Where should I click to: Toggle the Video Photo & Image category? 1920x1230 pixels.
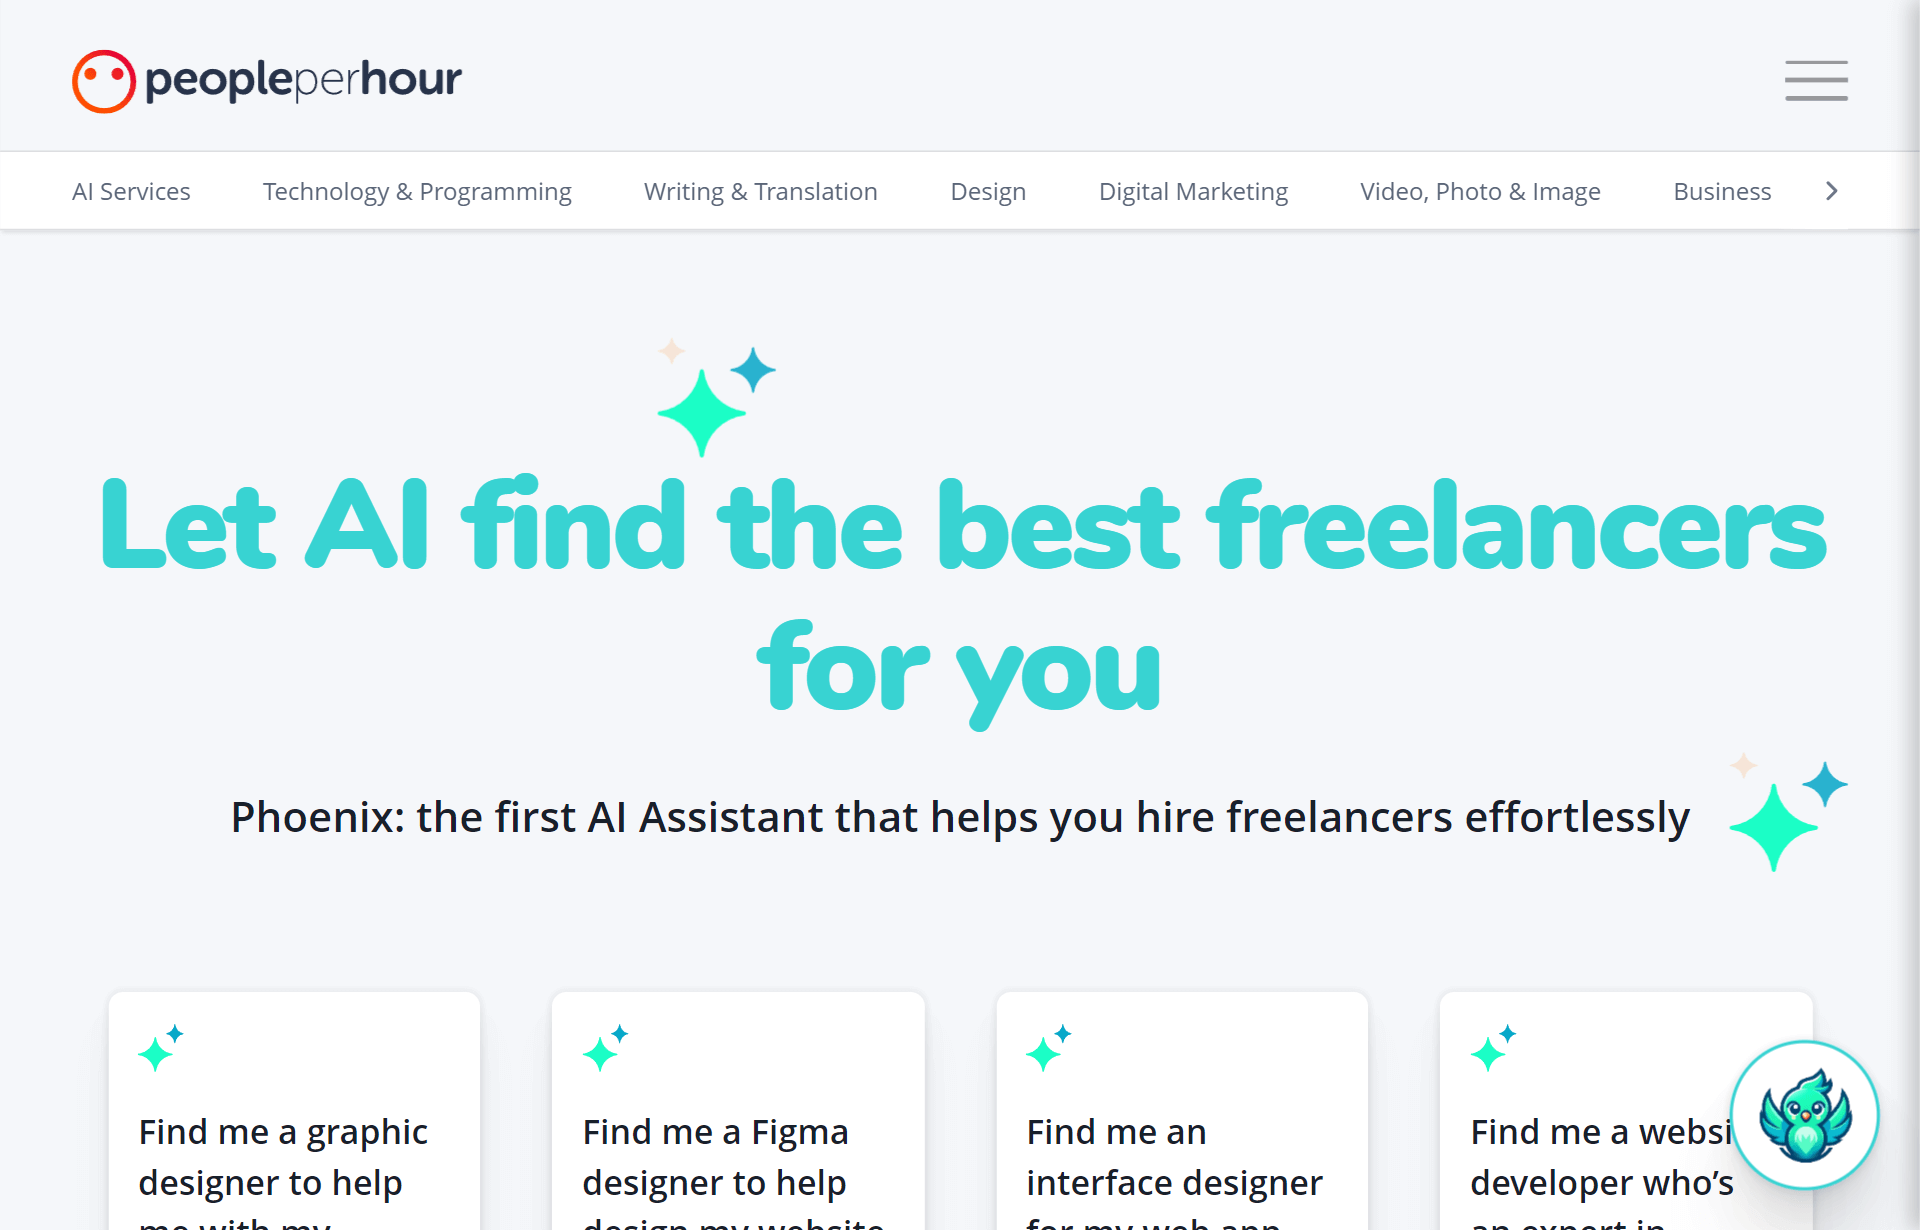pos(1481,190)
